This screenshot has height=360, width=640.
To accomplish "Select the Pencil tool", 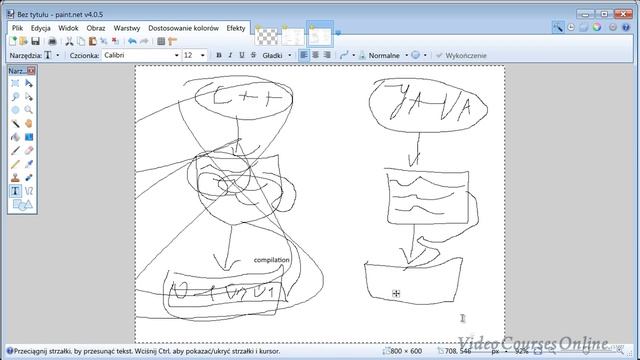I will click(x=15, y=164).
